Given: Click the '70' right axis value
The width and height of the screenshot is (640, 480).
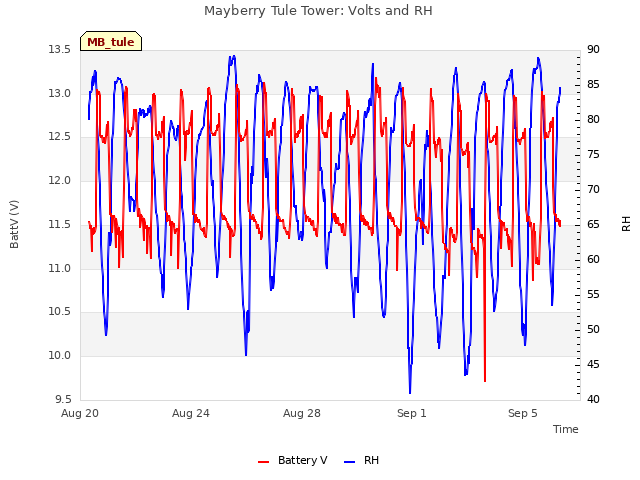Looking at the screenshot, I should click(x=593, y=190).
